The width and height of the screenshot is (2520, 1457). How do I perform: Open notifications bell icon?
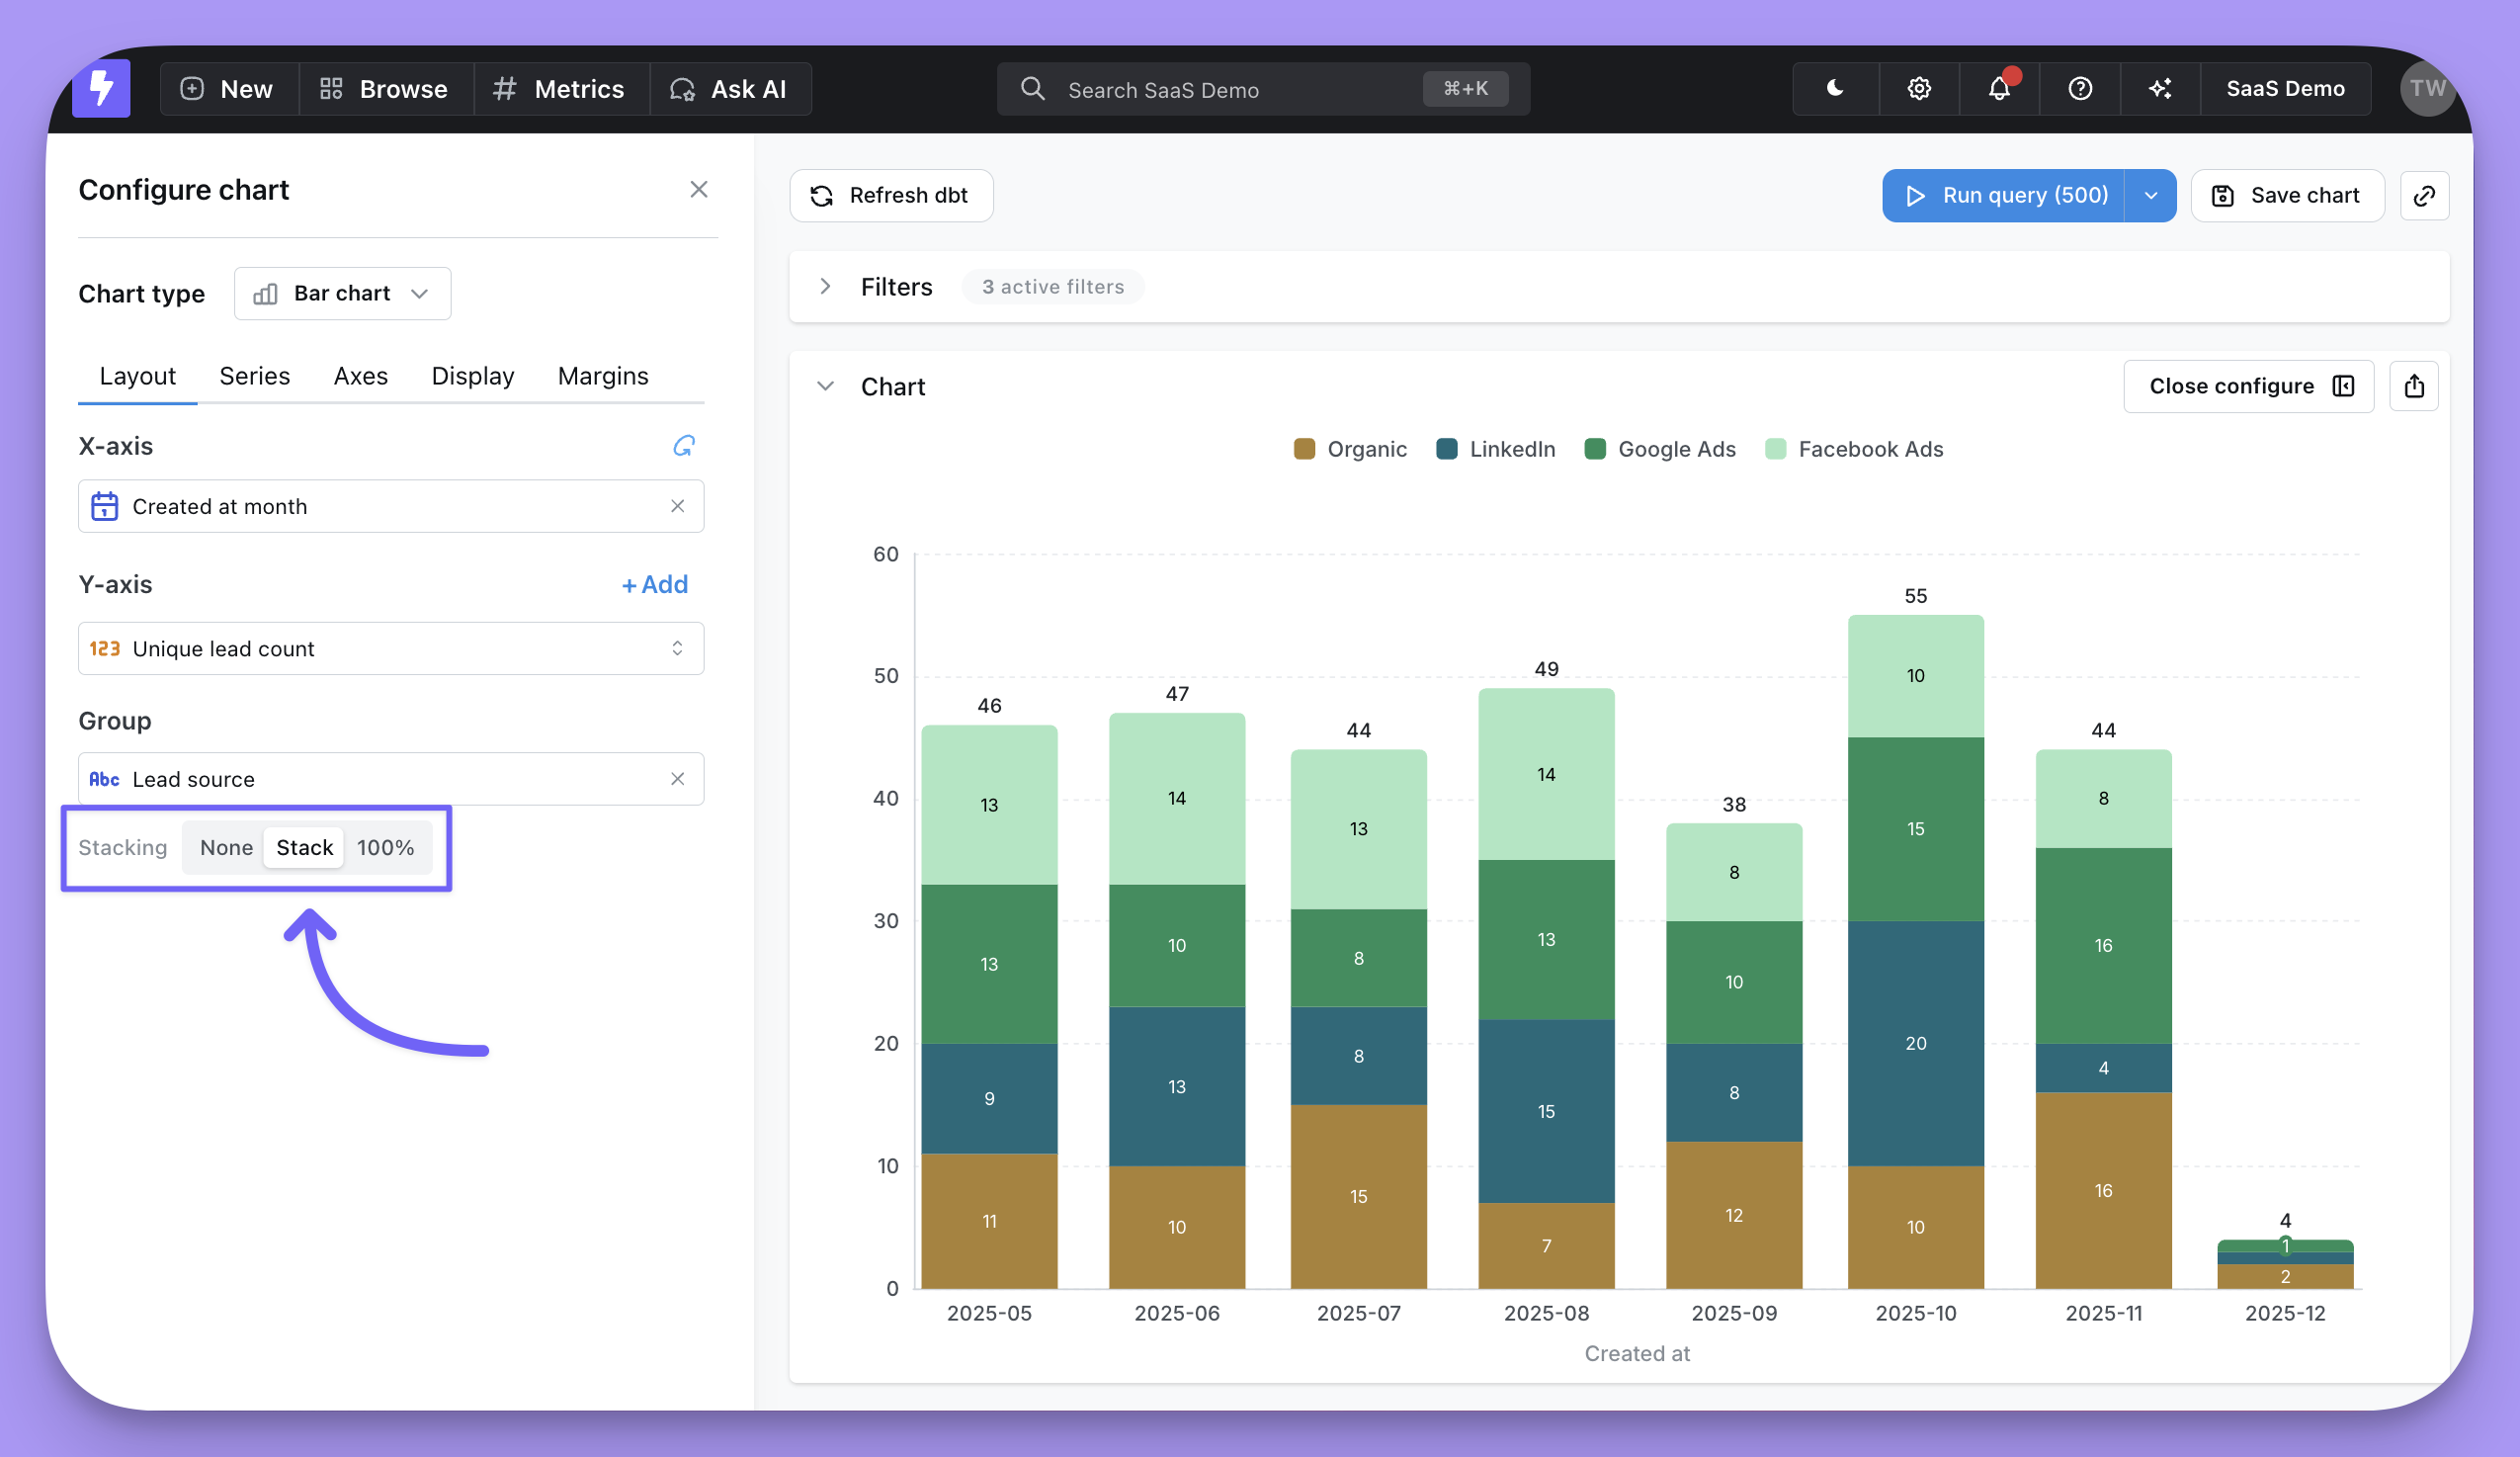(x=1999, y=89)
